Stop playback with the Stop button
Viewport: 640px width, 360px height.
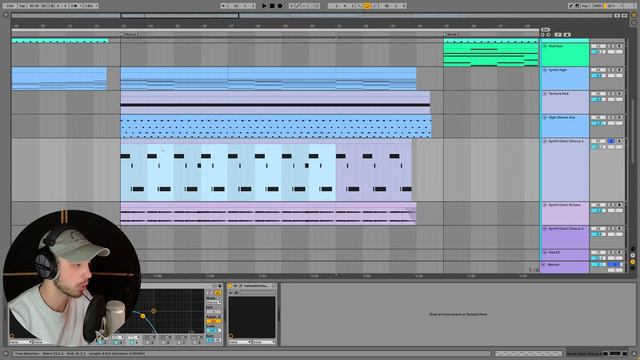point(272,6)
